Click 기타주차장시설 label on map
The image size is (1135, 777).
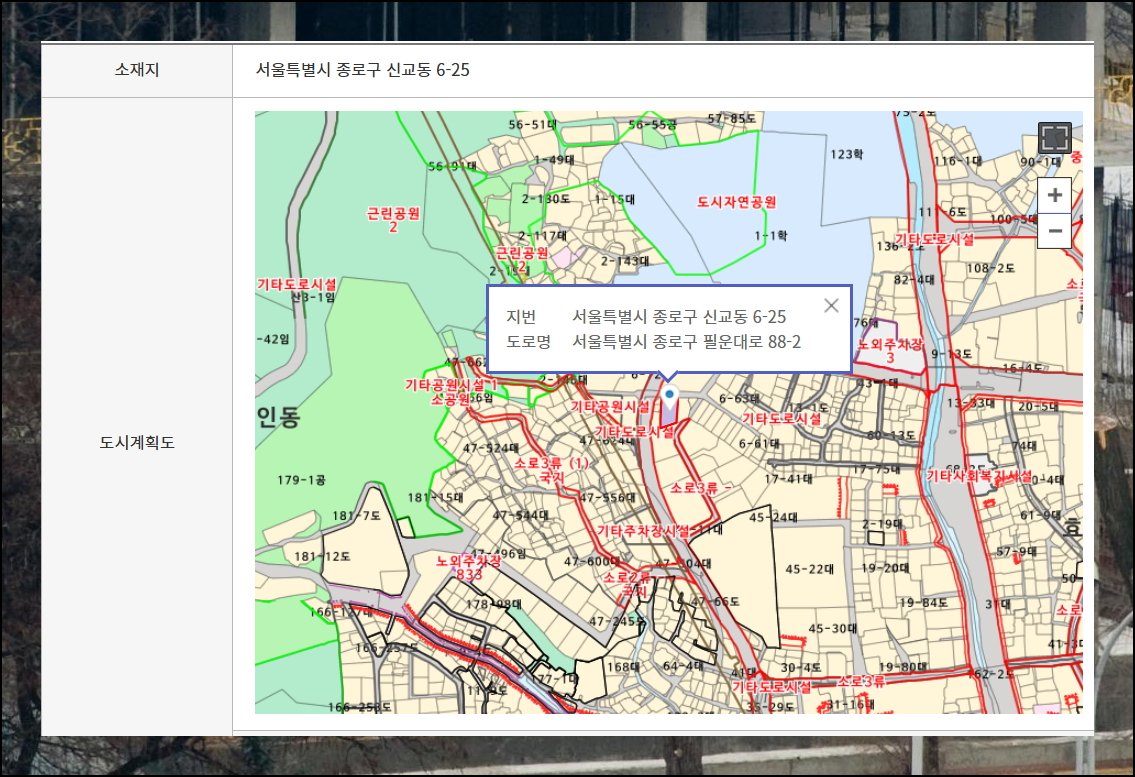643,531
